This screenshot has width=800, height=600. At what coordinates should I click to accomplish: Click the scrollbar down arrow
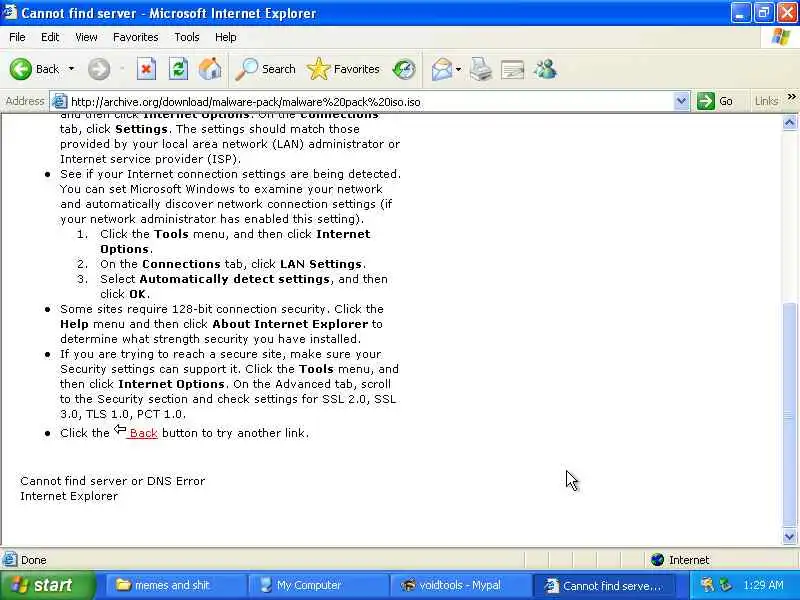(x=790, y=536)
